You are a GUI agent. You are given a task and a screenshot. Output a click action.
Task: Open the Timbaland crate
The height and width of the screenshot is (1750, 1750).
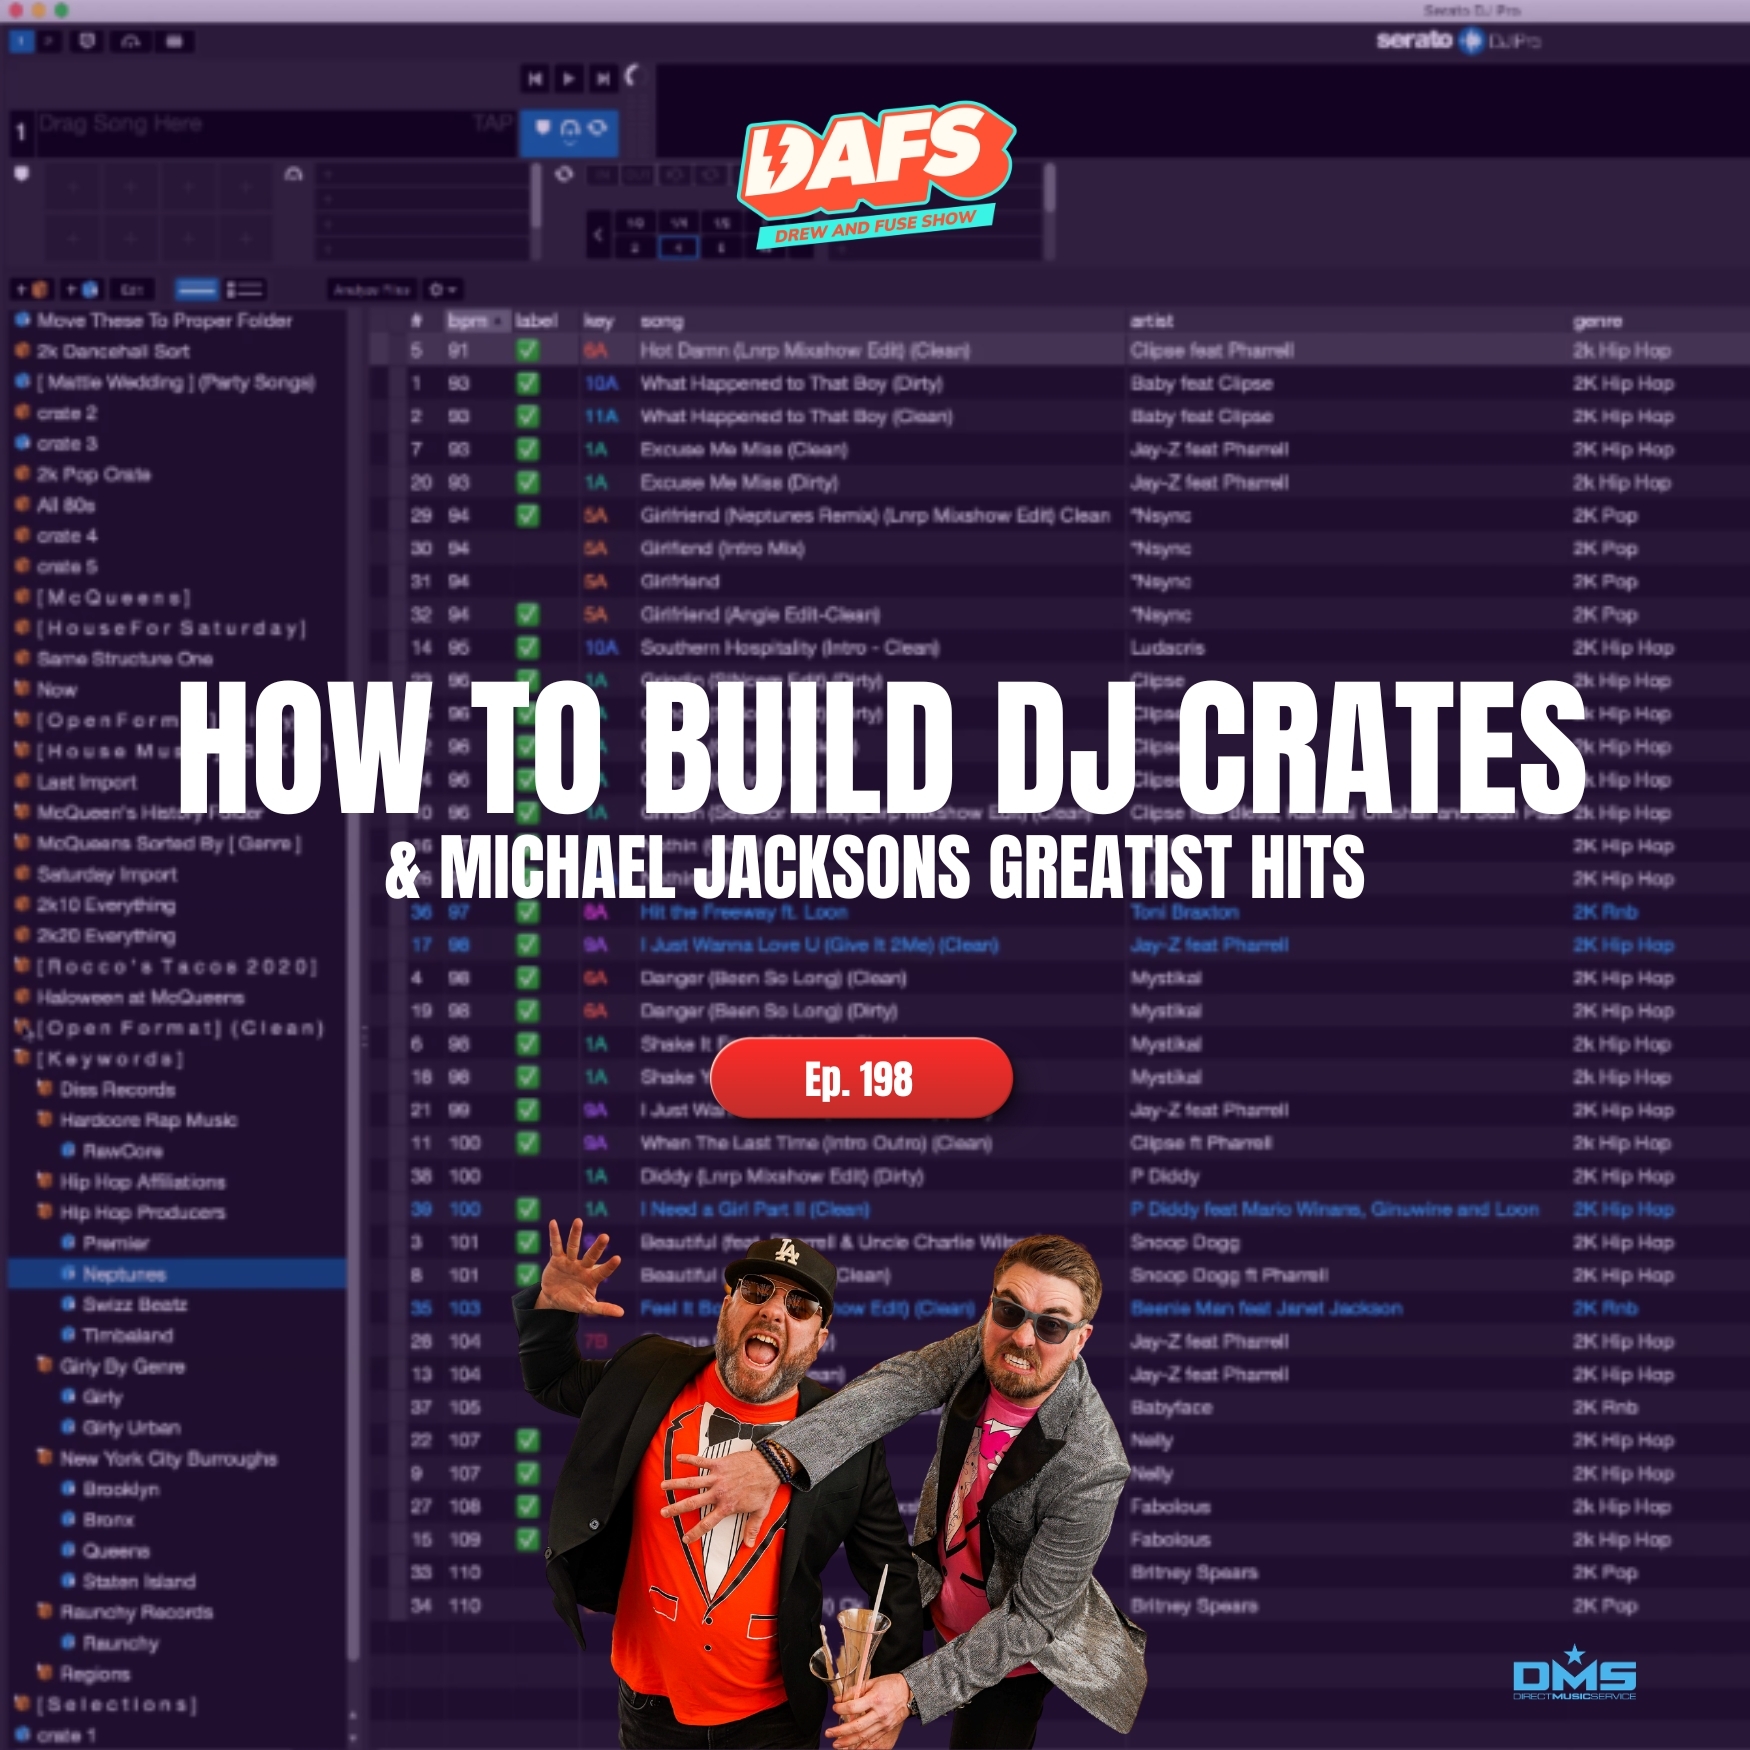point(127,1335)
